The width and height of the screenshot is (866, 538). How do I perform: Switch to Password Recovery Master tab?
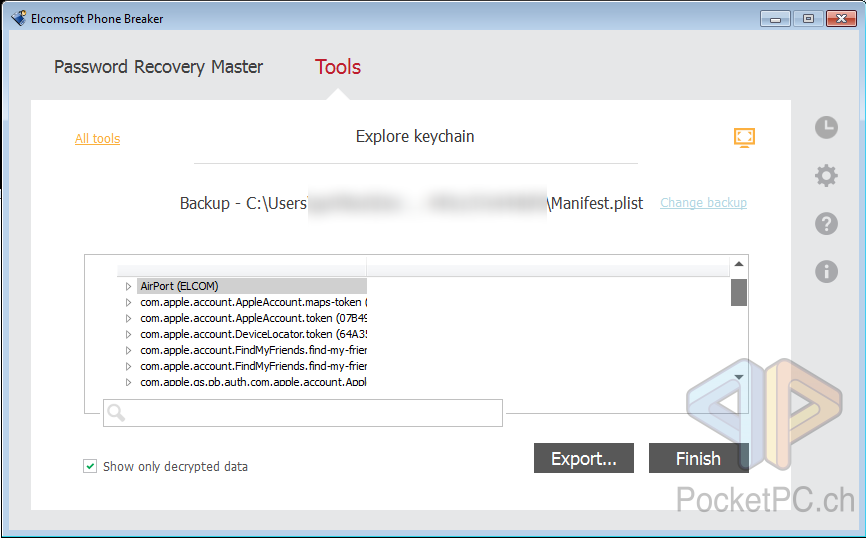click(x=159, y=67)
